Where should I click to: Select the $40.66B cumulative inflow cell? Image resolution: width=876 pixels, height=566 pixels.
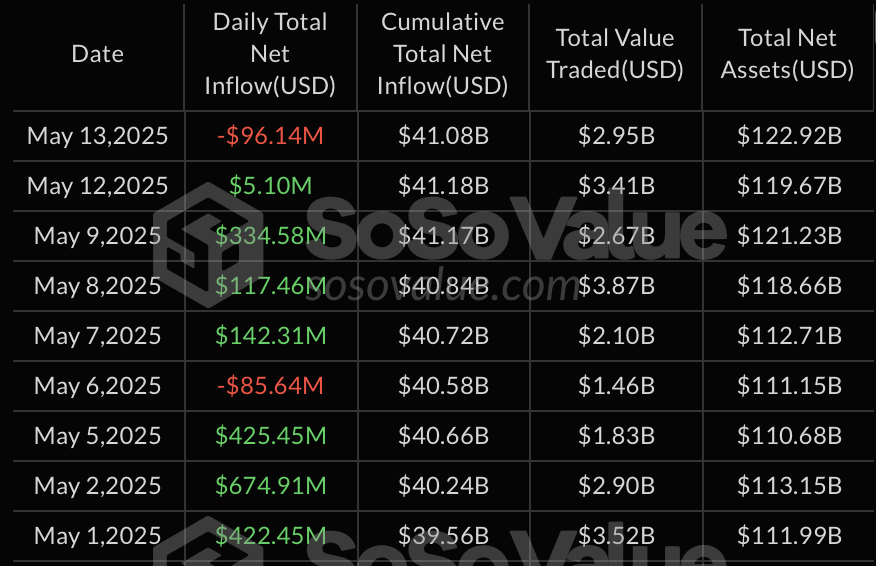[443, 436]
